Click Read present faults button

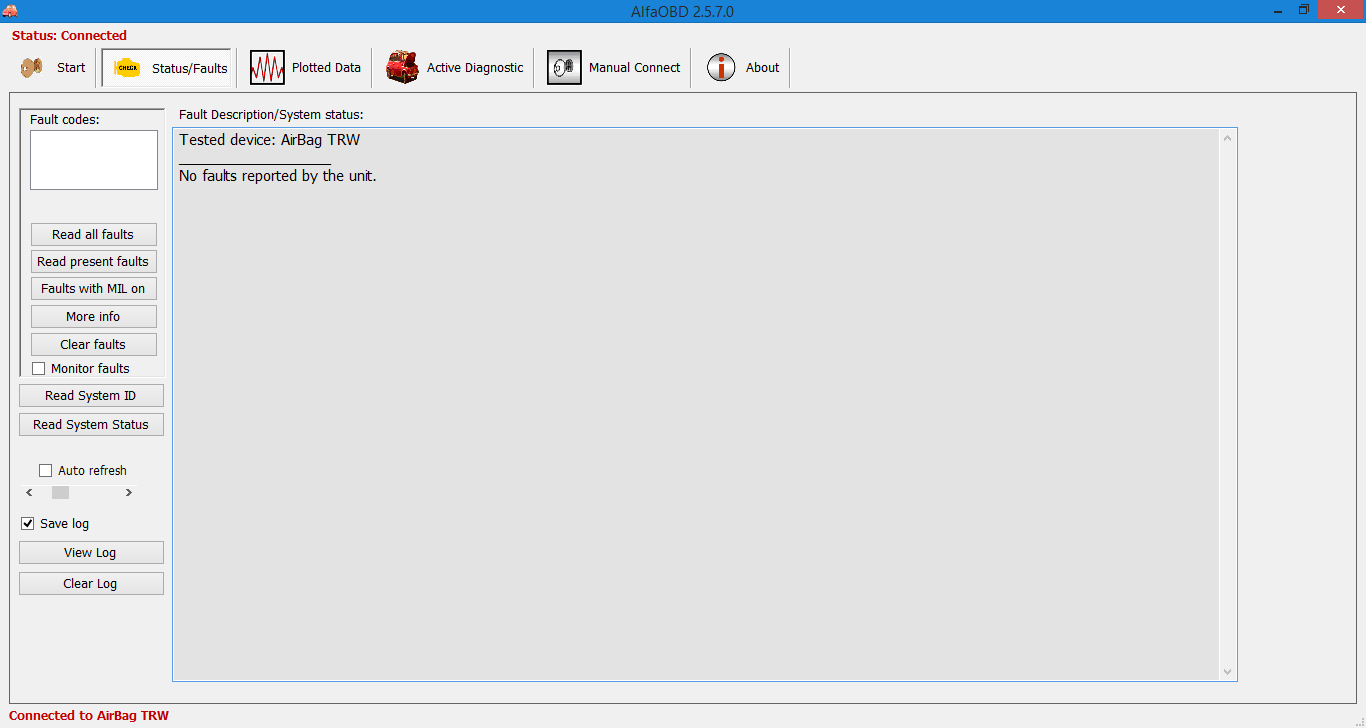tap(93, 262)
